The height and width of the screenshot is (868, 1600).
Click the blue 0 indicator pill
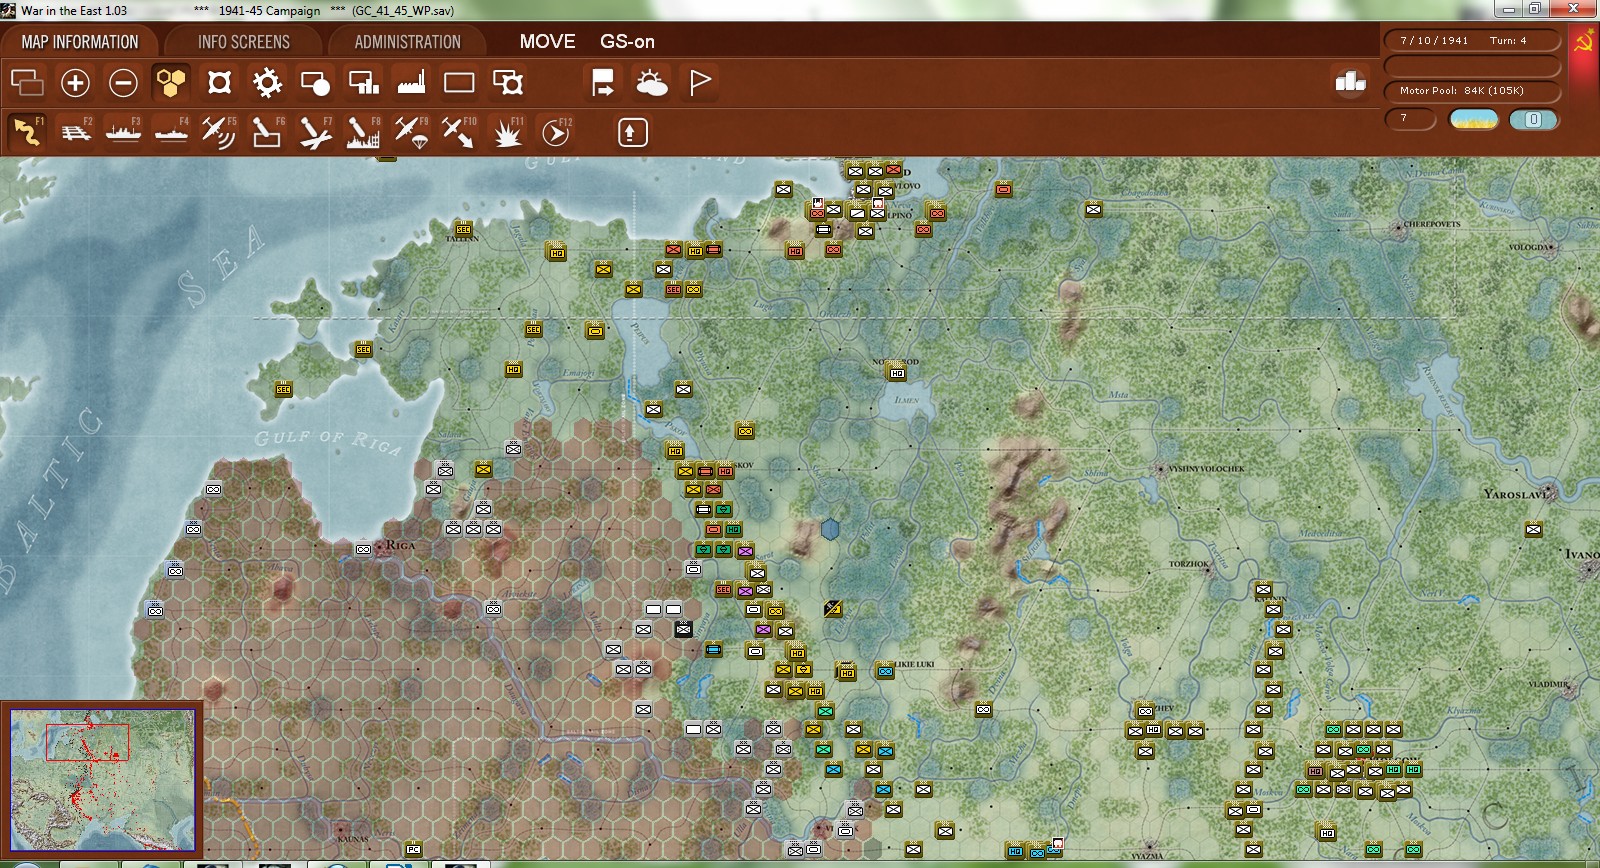coord(1533,119)
